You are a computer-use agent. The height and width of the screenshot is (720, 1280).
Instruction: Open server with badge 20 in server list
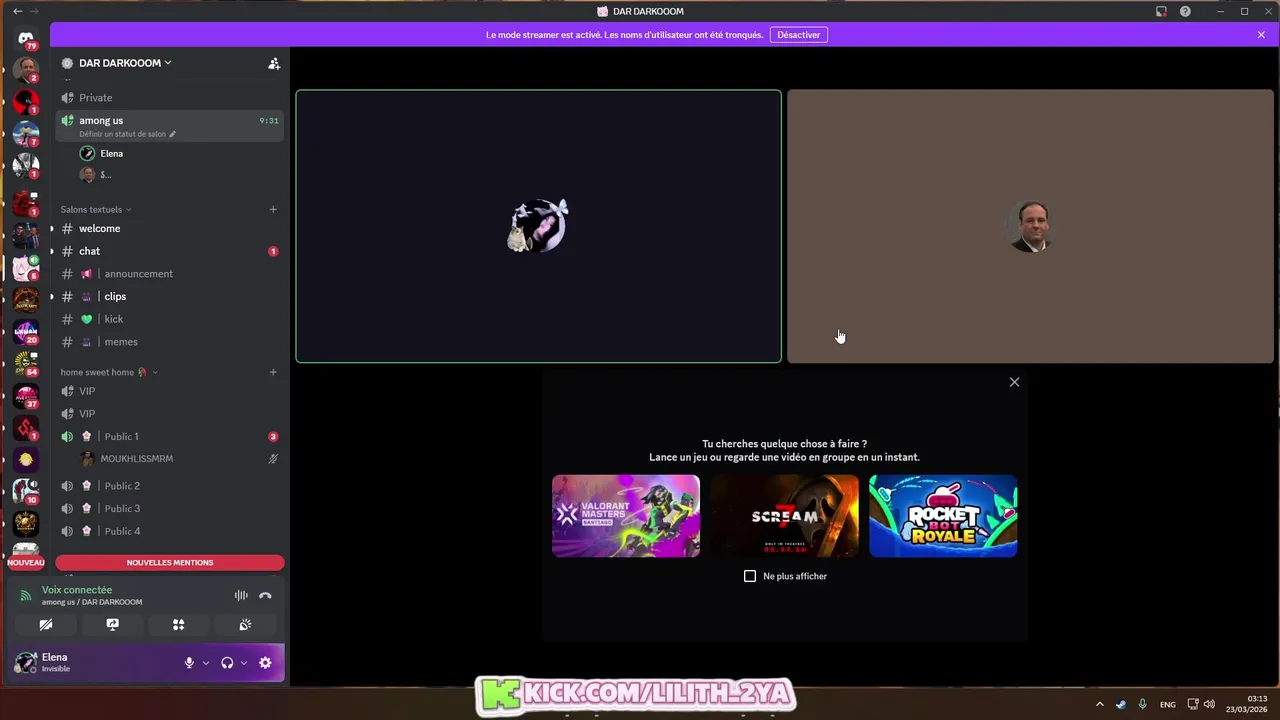pyautogui.click(x=26, y=331)
